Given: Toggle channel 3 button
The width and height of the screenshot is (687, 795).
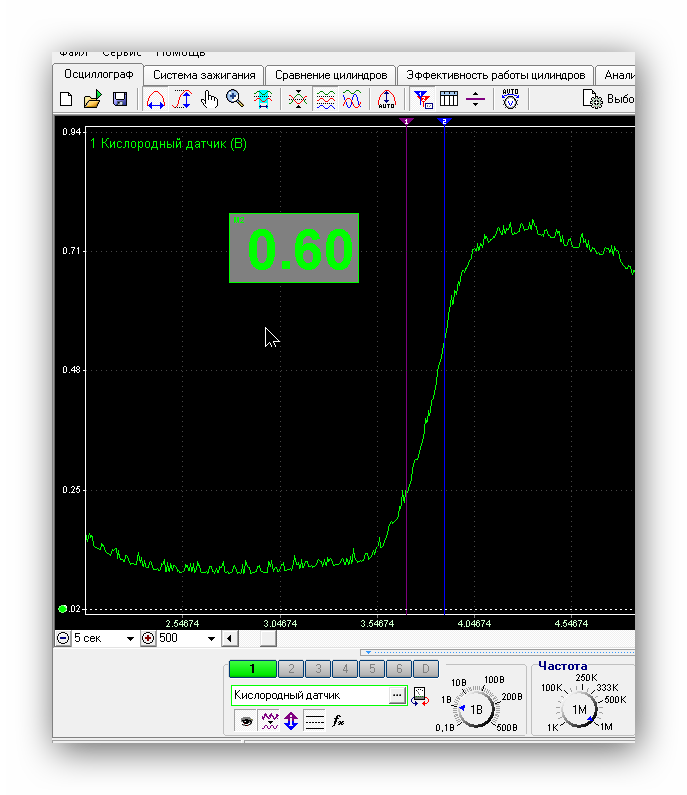Looking at the screenshot, I should point(318,669).
